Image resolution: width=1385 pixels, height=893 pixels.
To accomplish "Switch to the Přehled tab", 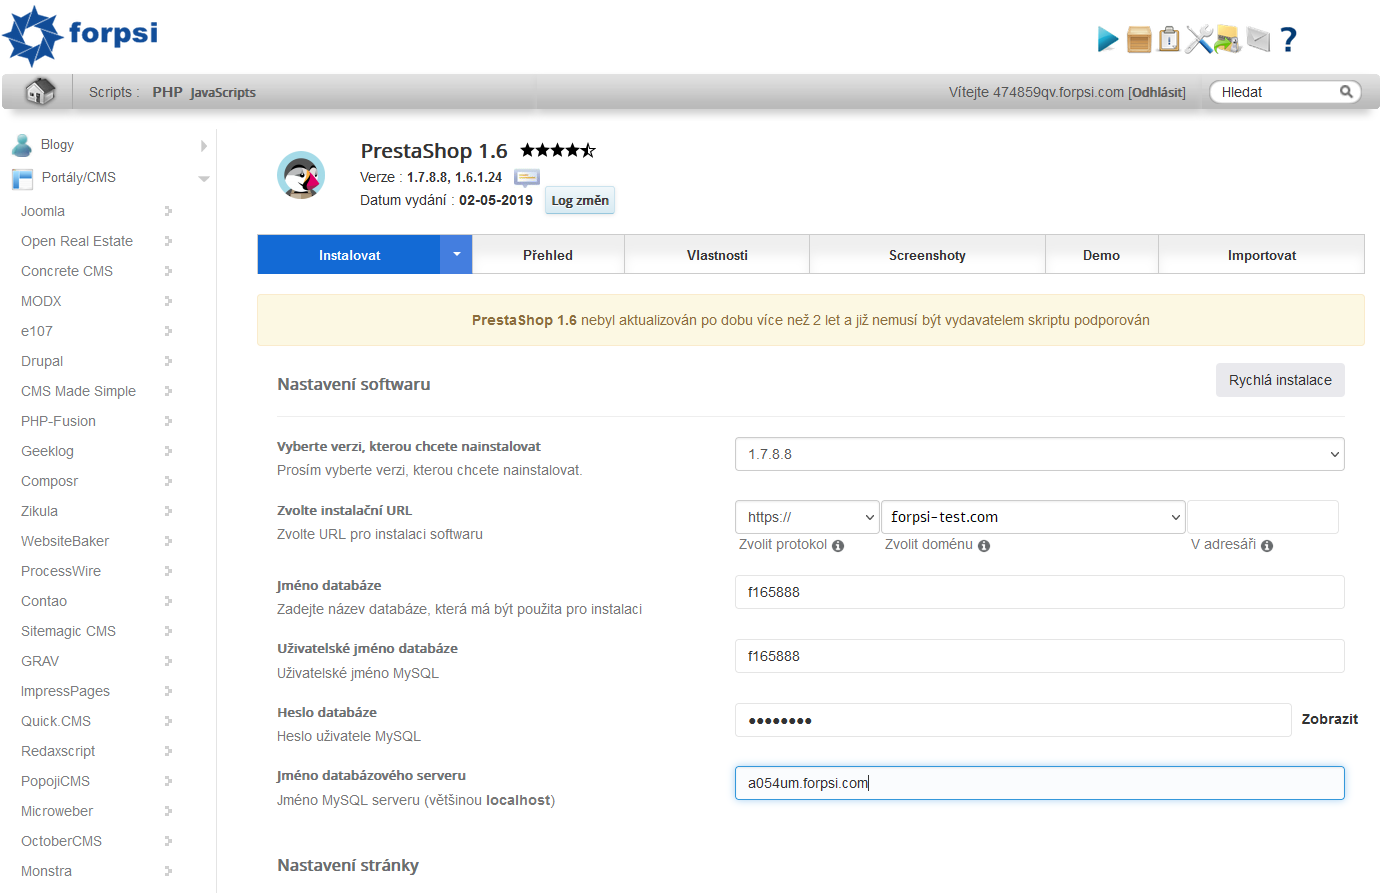I will coord(548,255).
